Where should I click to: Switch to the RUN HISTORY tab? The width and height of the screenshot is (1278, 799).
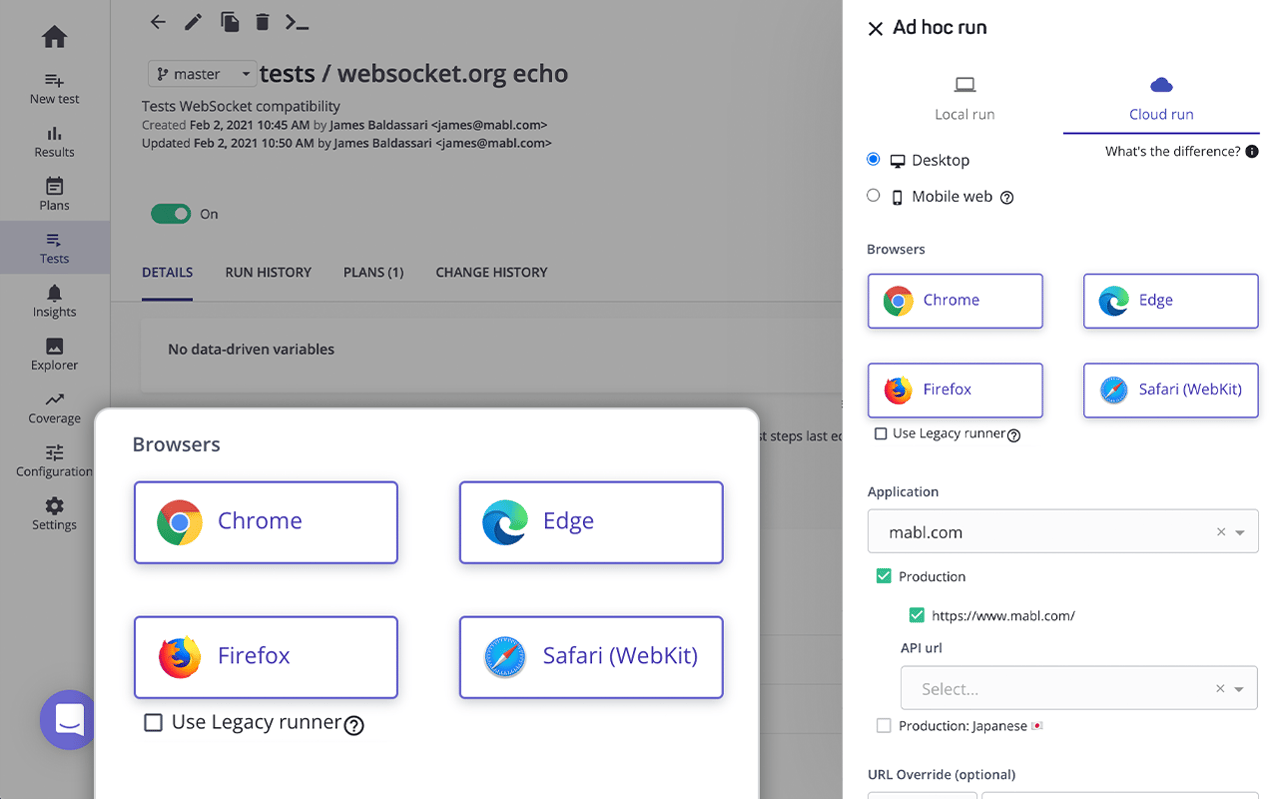[267, 272]
